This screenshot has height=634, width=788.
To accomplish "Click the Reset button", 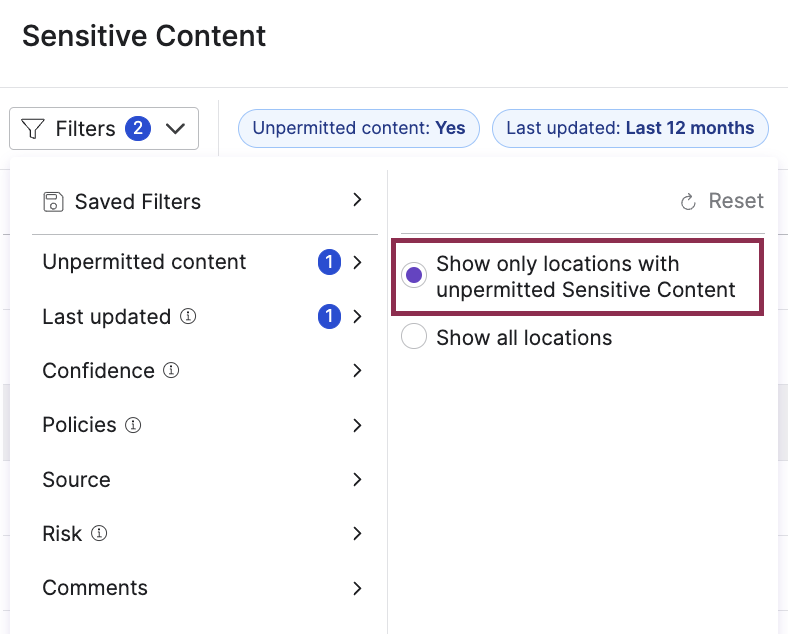I will pyautogui.click(x=722, y=201).
